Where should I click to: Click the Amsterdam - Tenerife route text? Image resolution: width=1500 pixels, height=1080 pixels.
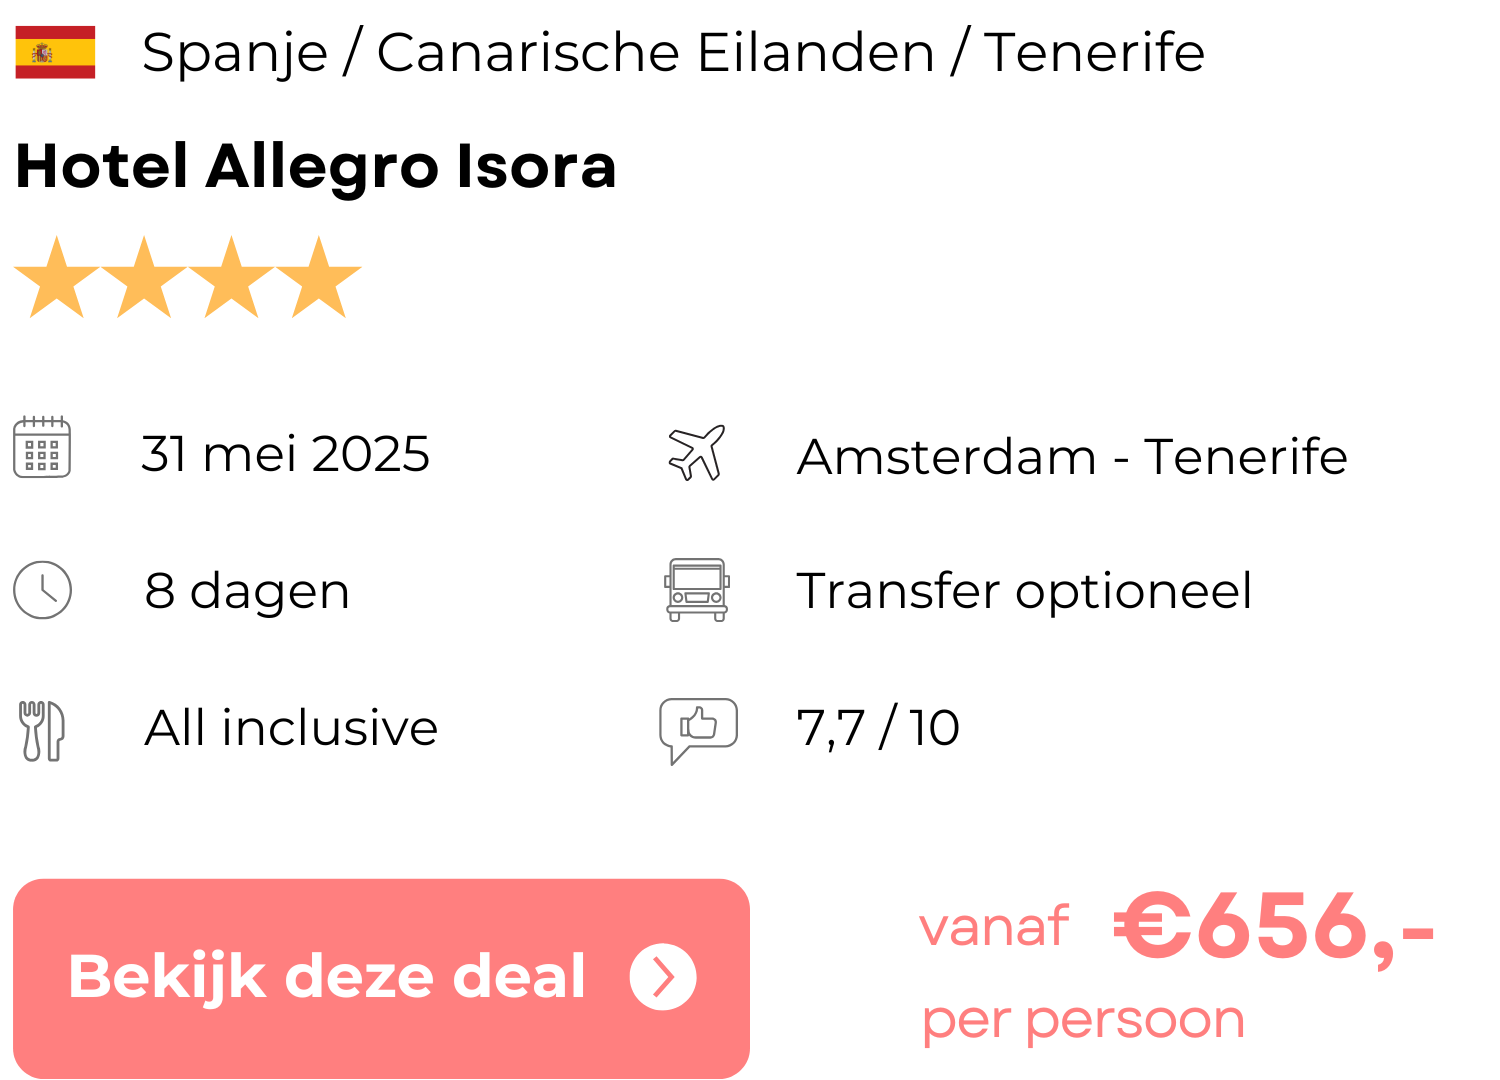(x=1072, y=457)
